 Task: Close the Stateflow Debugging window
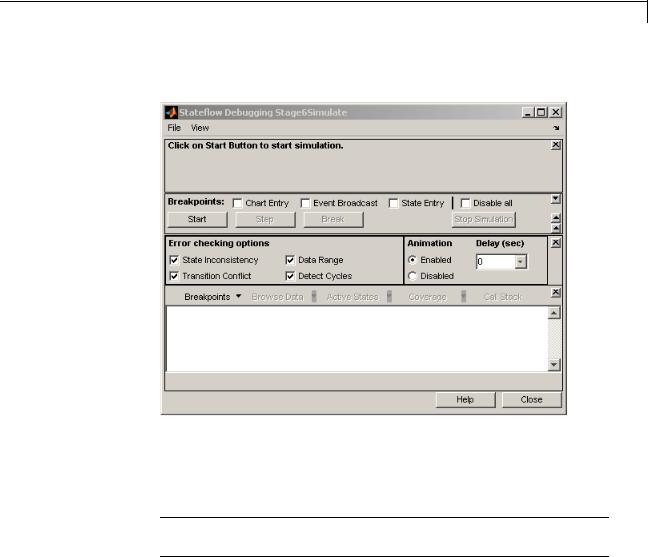point(556,112)
